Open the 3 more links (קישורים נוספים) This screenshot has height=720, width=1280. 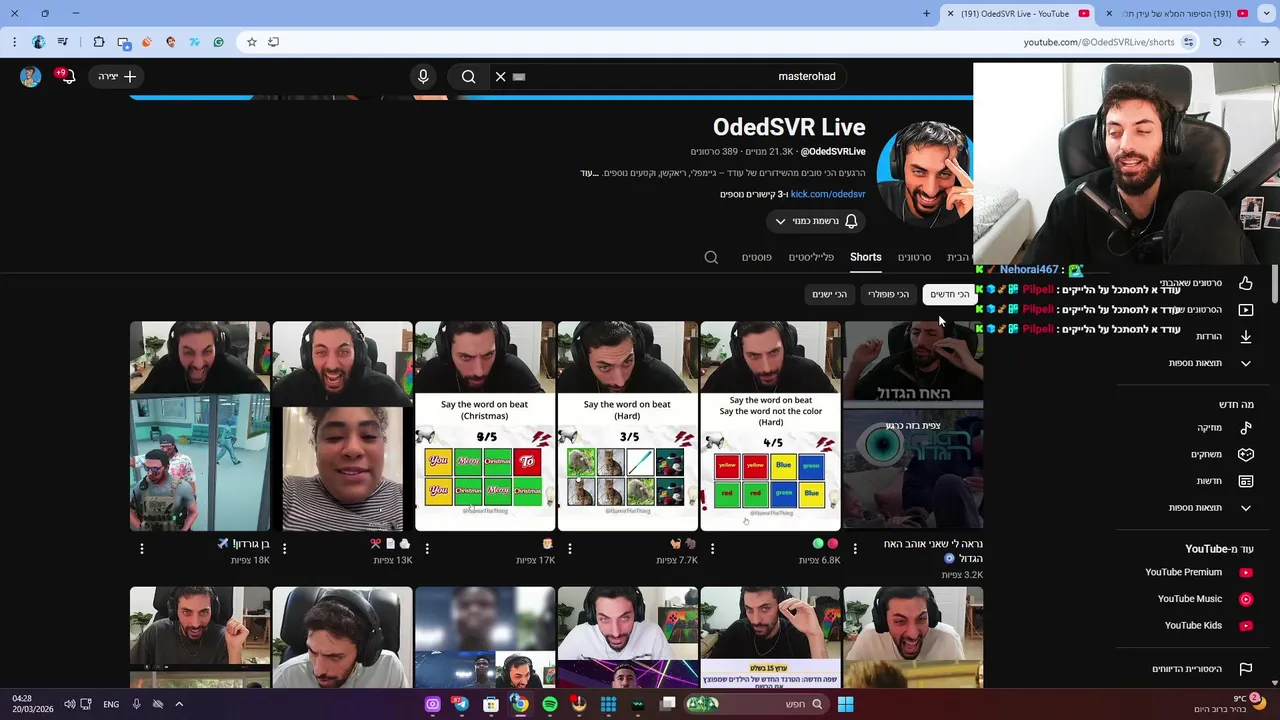[x=753, y=194]
